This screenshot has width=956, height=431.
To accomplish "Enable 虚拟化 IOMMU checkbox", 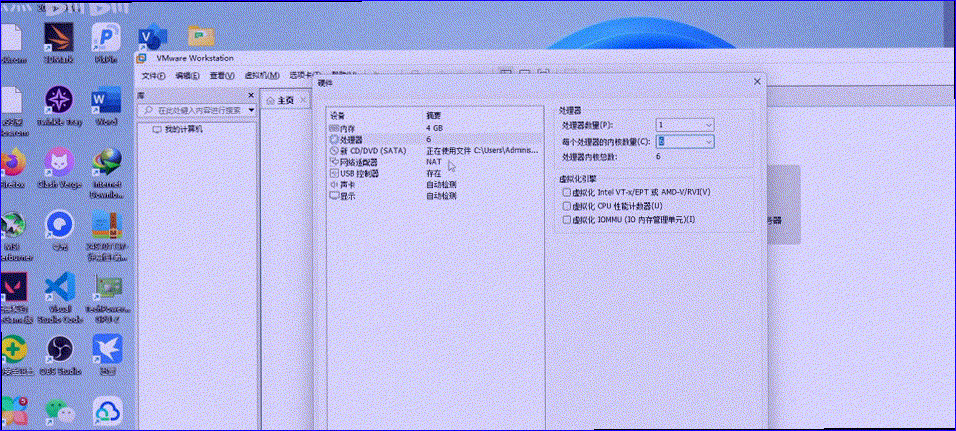I will 567,220.
